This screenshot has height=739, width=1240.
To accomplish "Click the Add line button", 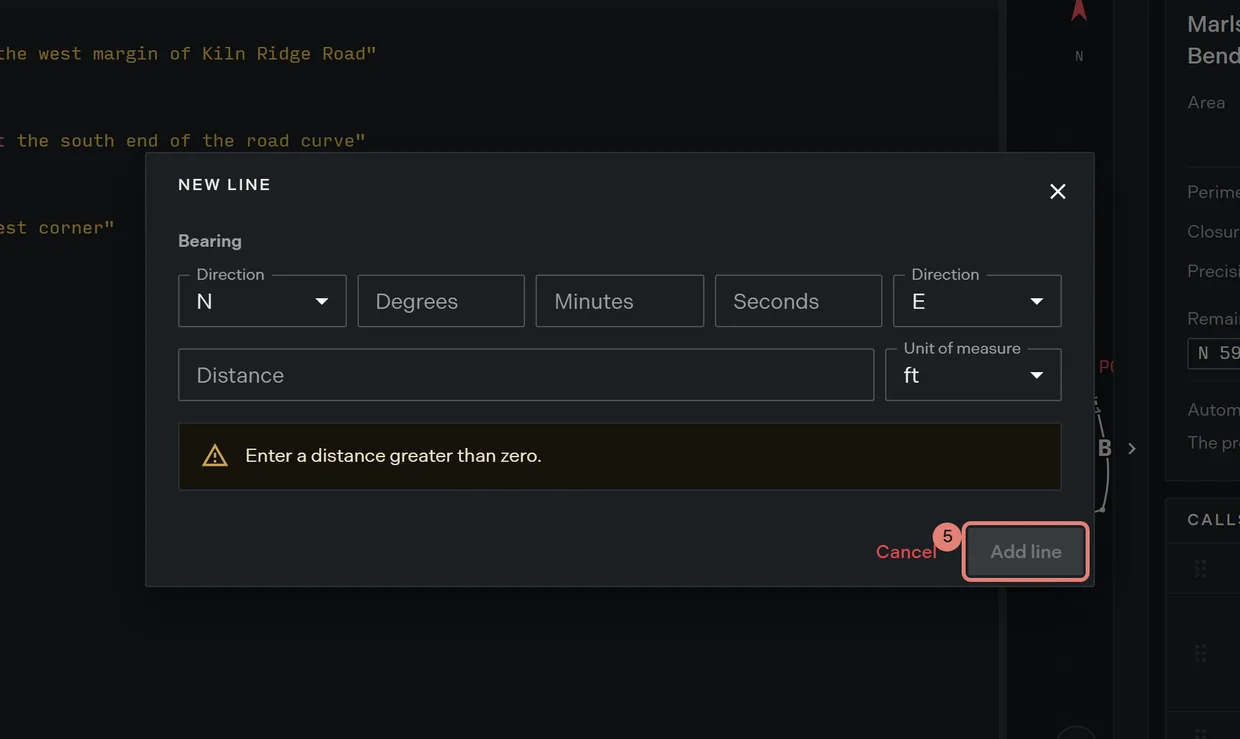I will [x=1026, y=552].
